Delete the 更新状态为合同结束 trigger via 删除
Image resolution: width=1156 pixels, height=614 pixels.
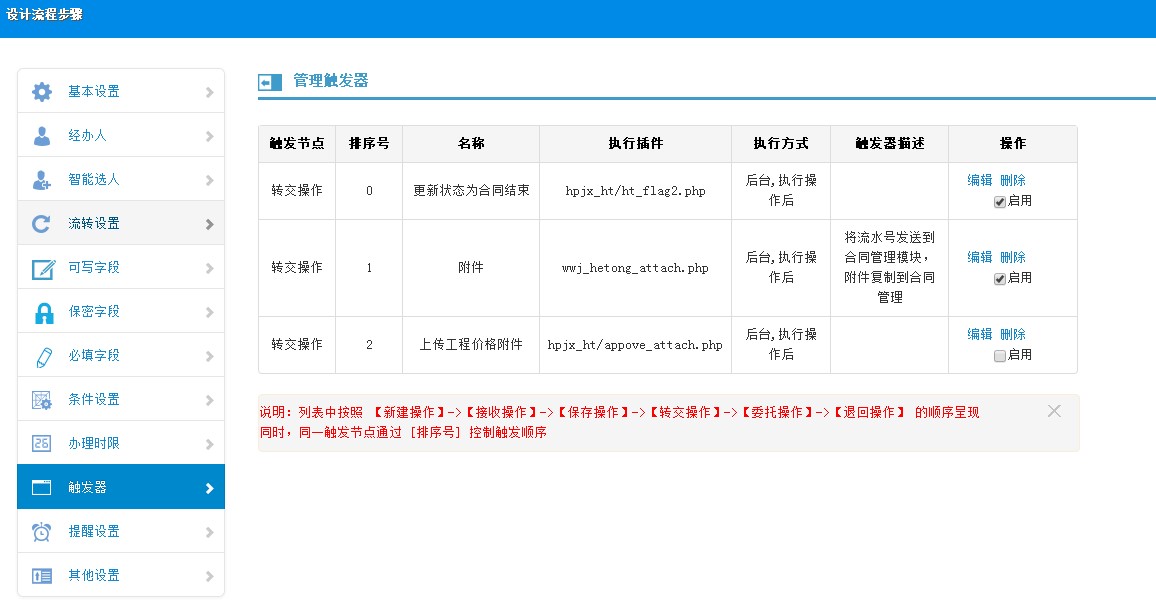[1013, 180]
